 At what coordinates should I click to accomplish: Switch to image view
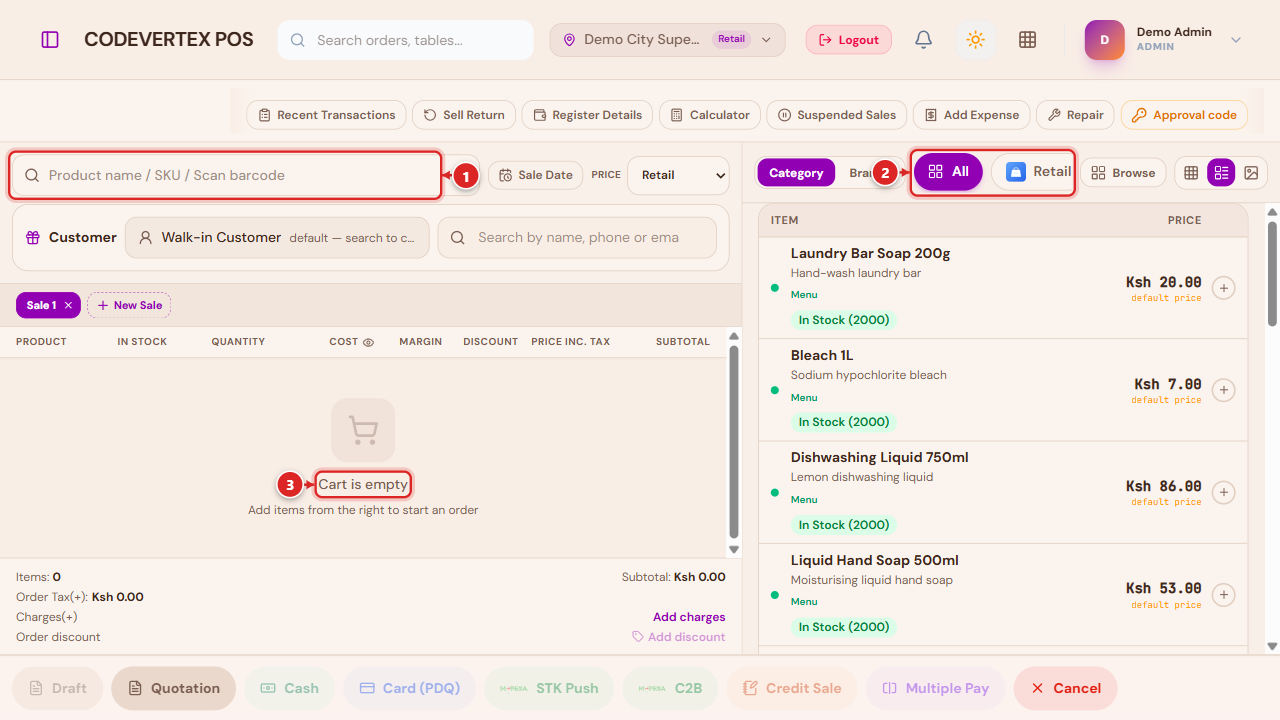coord(1251,173)
